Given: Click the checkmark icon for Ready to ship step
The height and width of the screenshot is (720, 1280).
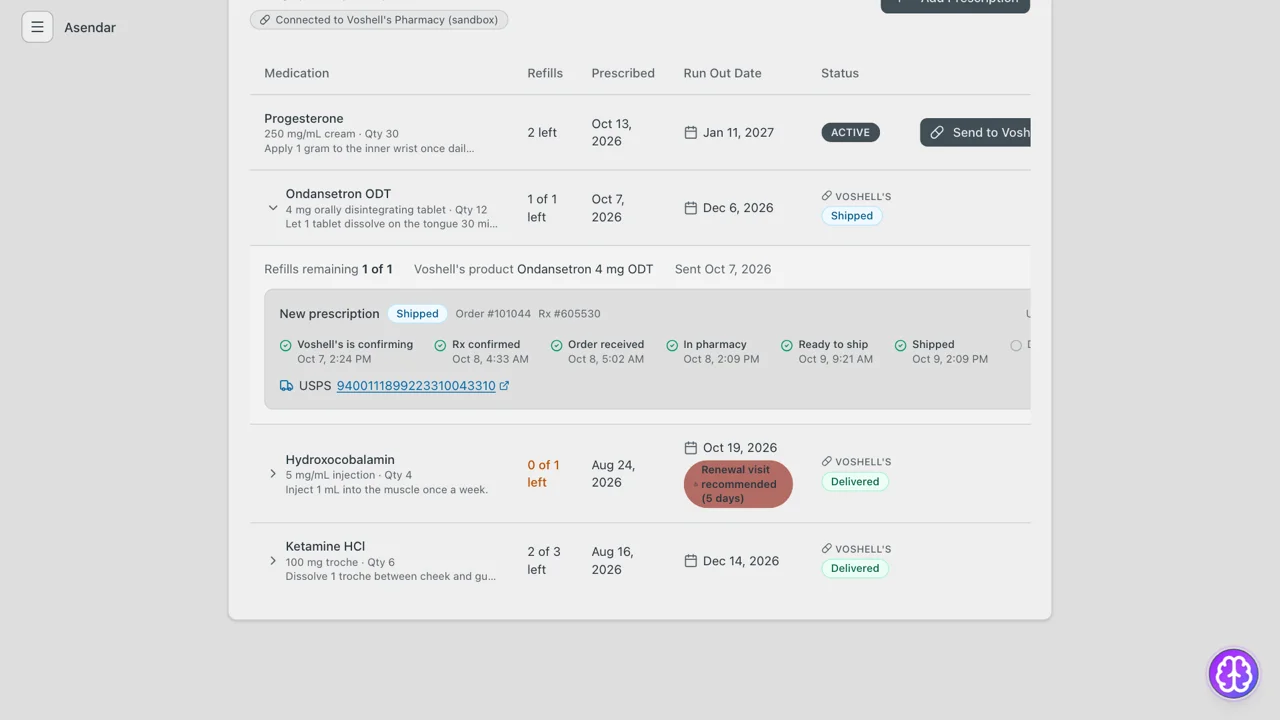Looking at the screenshot, I should [x=787, y=345].
